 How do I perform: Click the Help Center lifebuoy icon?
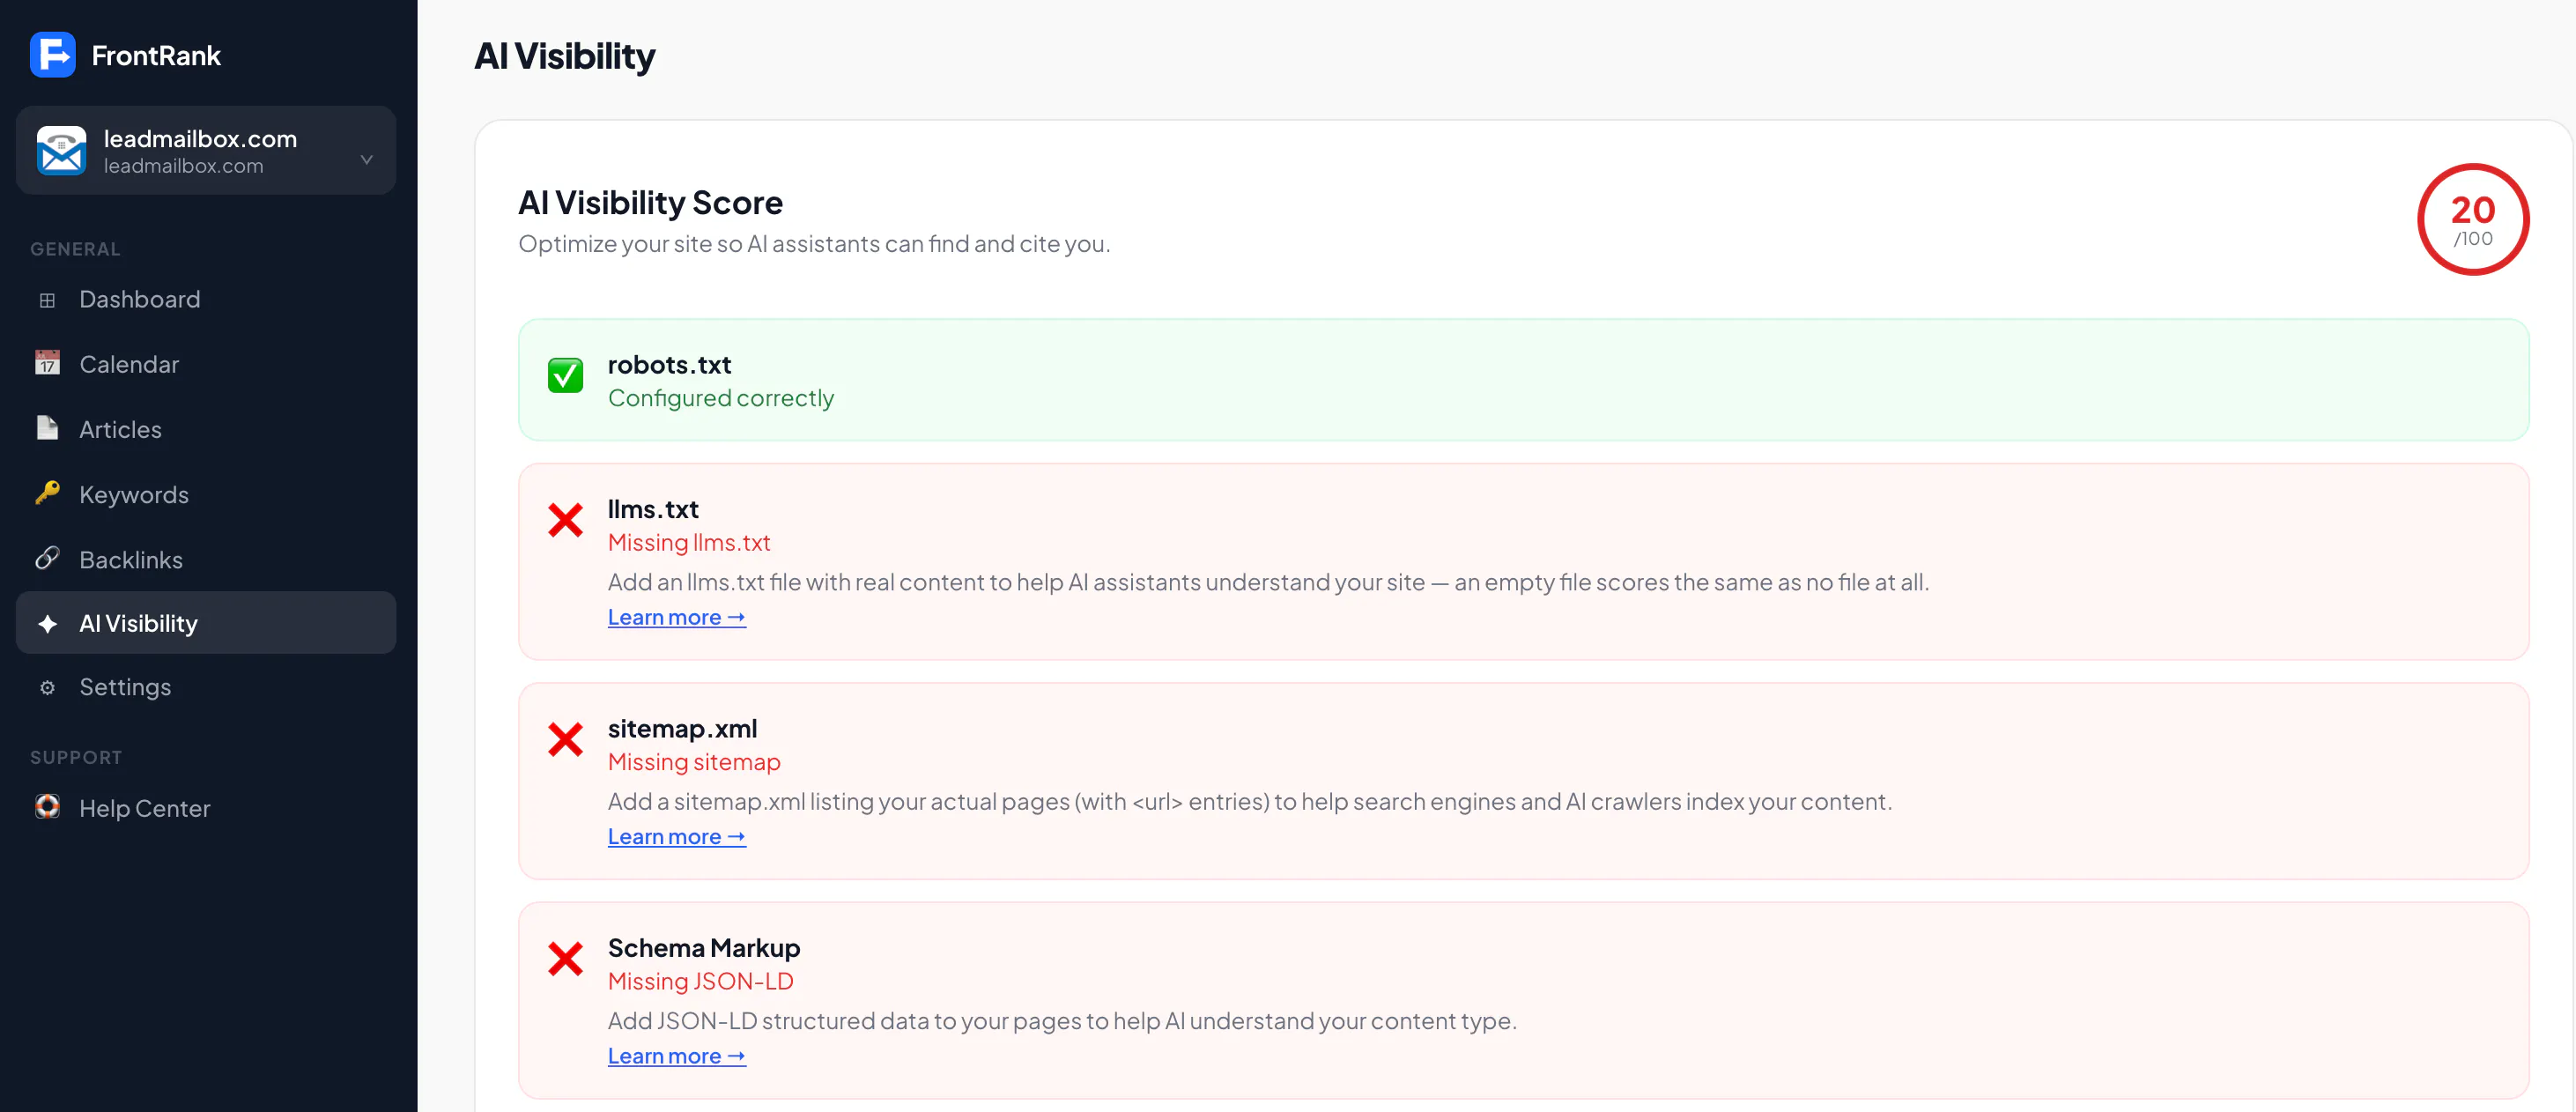click(x=47, y=807)
